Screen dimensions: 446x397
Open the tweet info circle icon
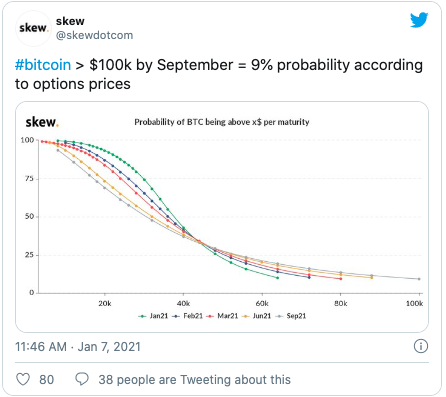tap(421, 346)
